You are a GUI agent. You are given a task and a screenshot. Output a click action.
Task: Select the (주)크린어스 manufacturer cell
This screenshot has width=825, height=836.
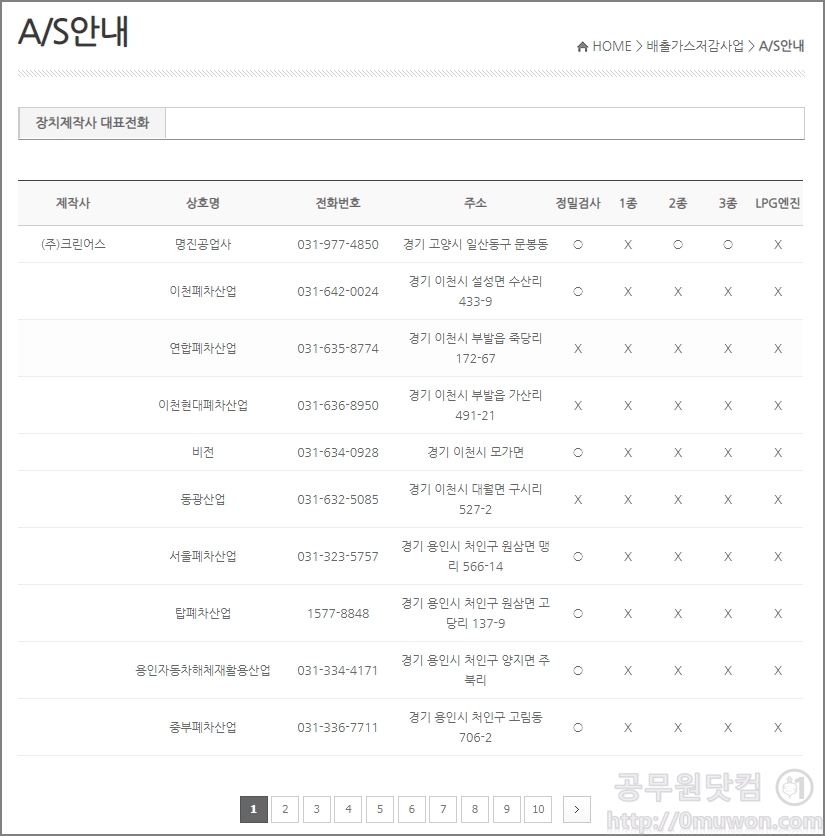tap(73, 244)
